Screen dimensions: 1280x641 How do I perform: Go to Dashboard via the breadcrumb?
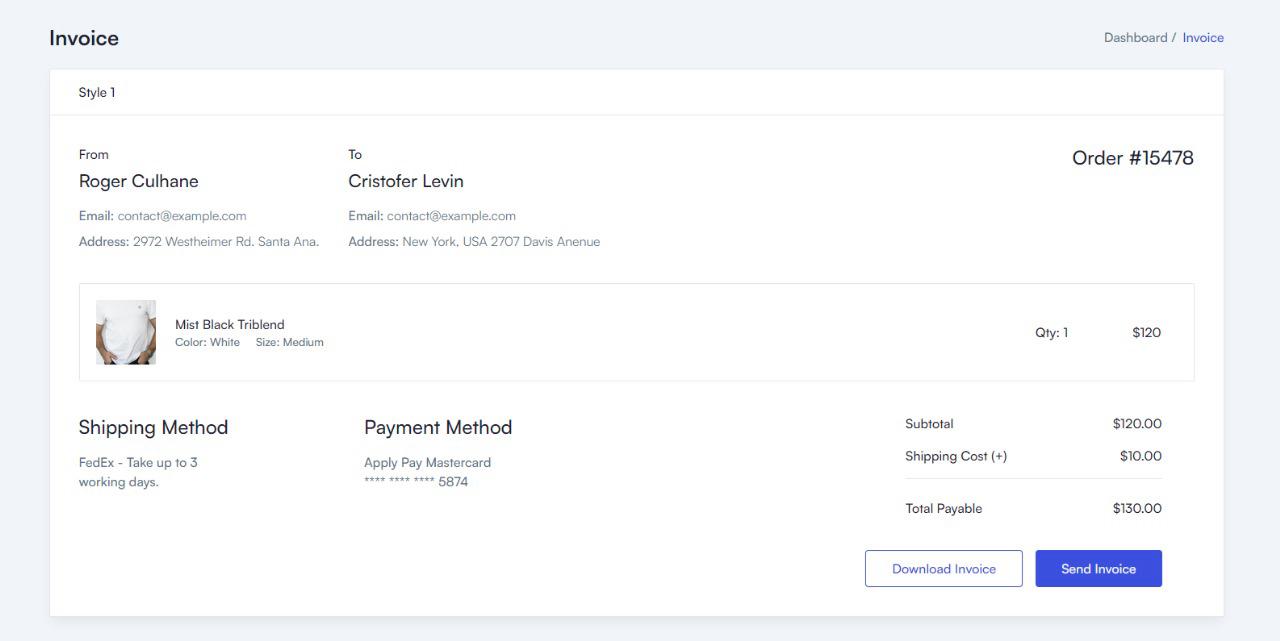(x=1135, y=38)
